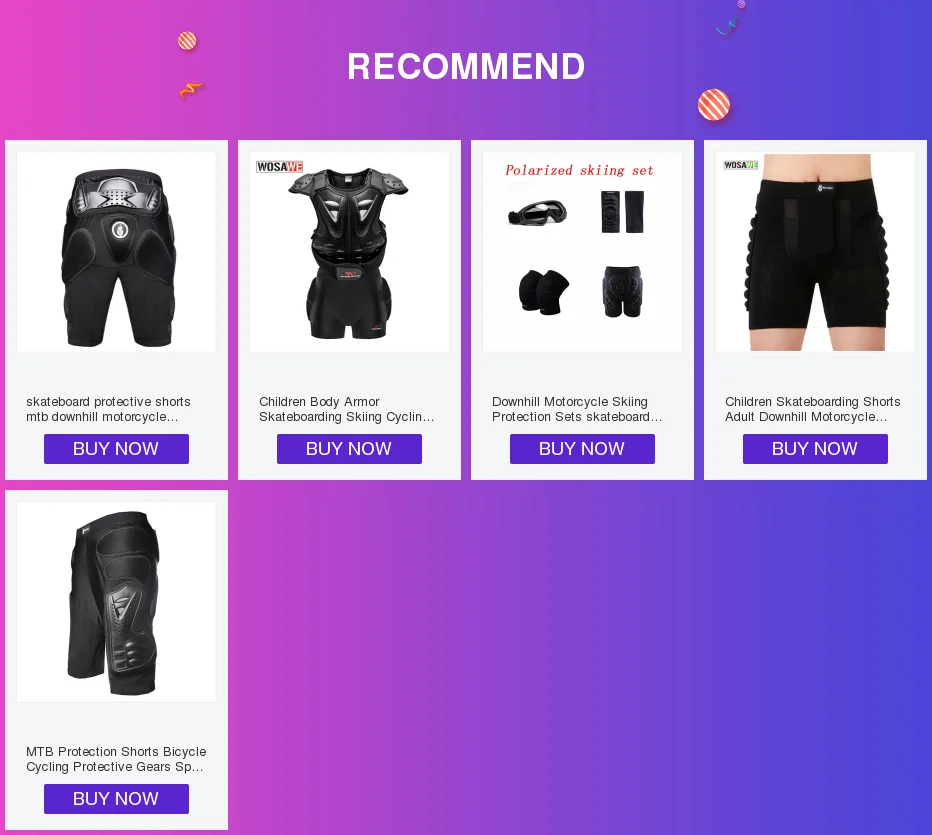This screenshot has height=835, width=932.
Task: Click the green WOSAWE logo on the shorts photo
Action: pos(741,165)
